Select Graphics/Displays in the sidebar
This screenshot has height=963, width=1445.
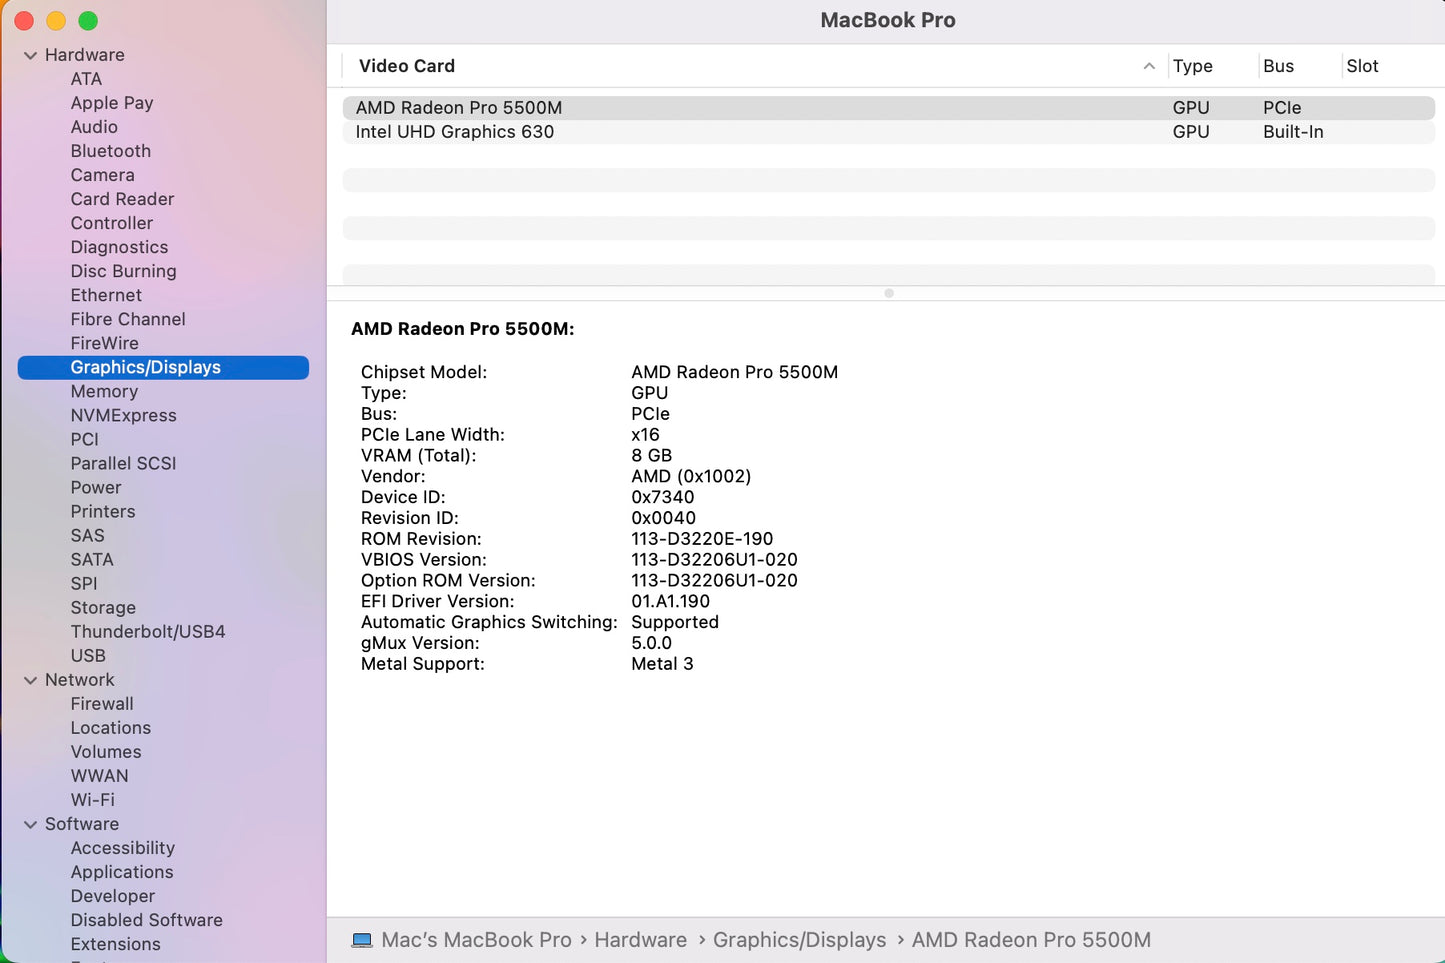pos(145,367)
